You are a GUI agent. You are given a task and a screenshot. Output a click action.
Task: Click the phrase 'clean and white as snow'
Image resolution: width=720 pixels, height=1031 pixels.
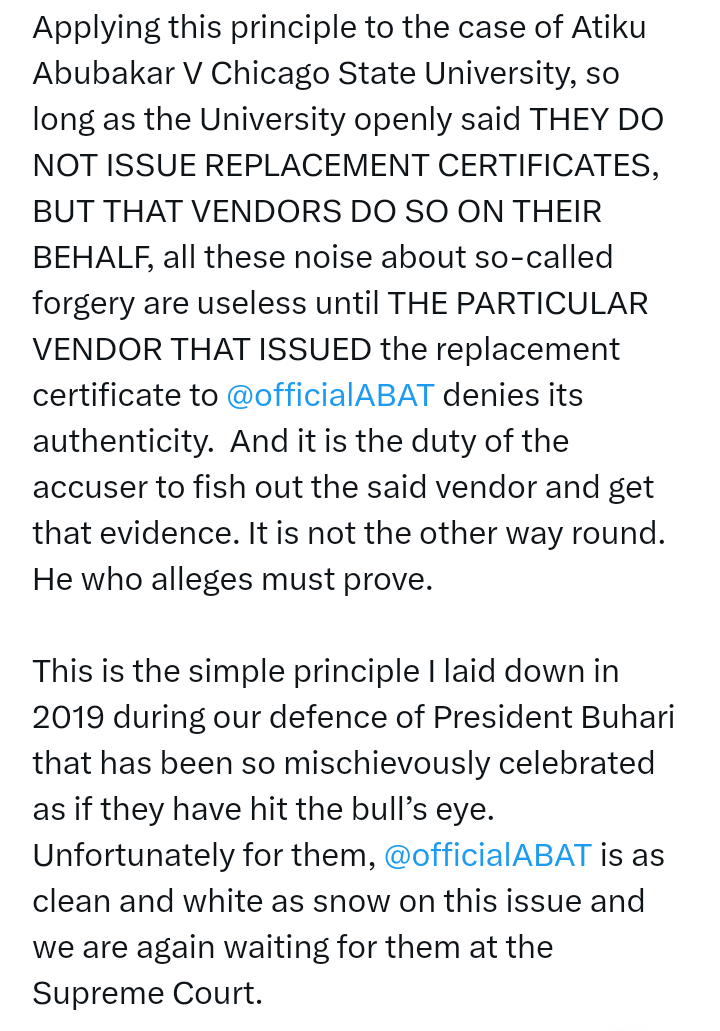[x=212, y=901]
